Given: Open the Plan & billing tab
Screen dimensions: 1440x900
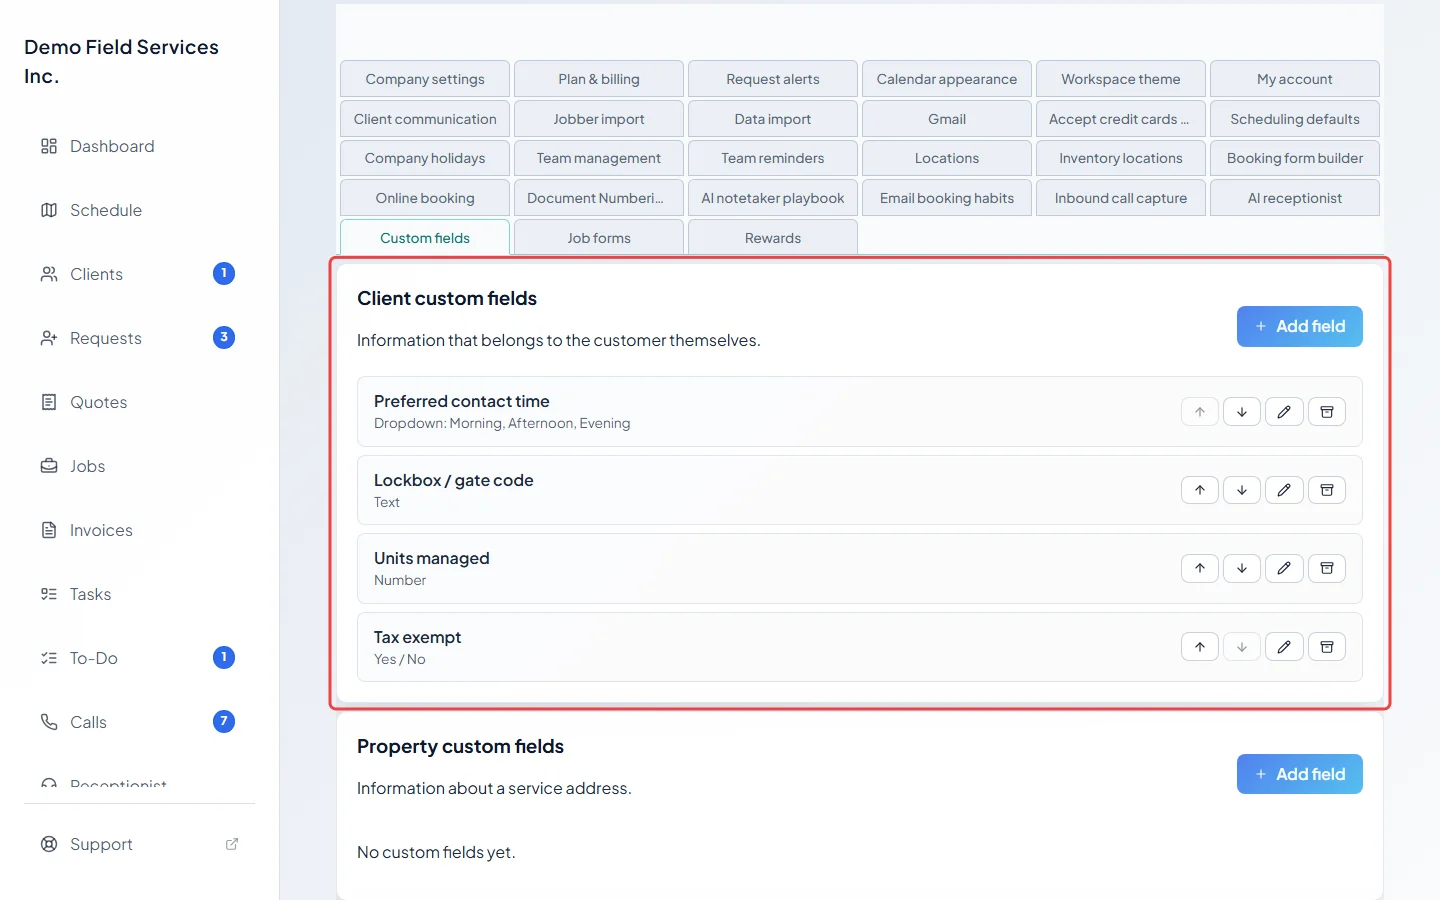Looking at the screenshot, I should coord(599,79).
